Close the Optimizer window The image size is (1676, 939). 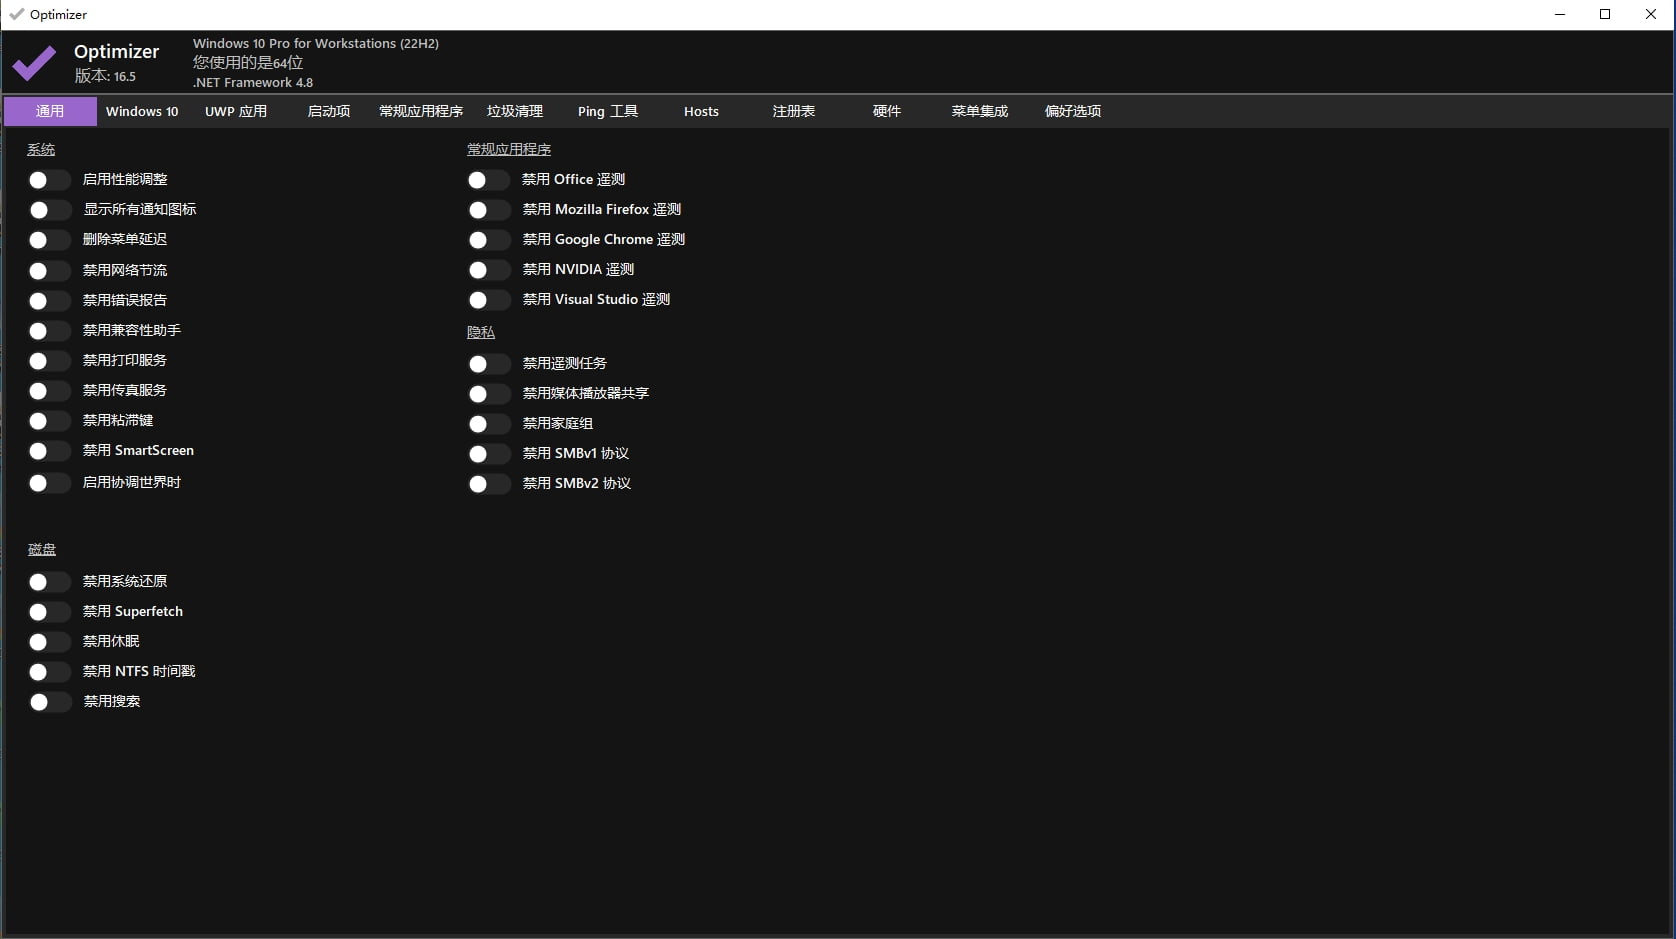click(1651, 14)
